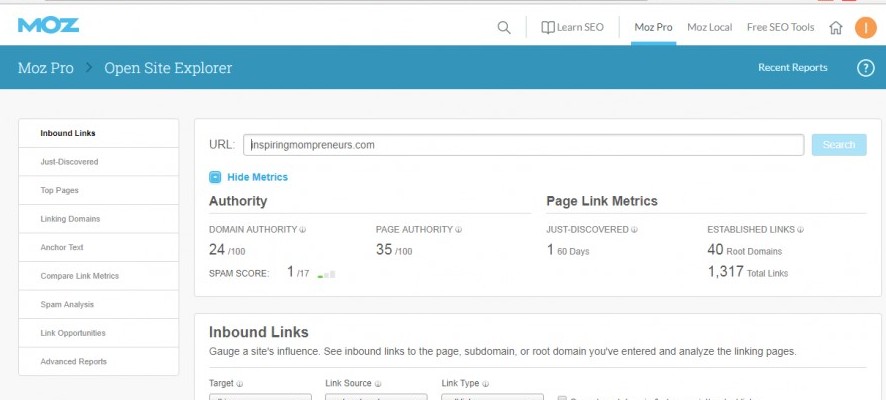Open Top Pages in sidebar

point(99,190)
